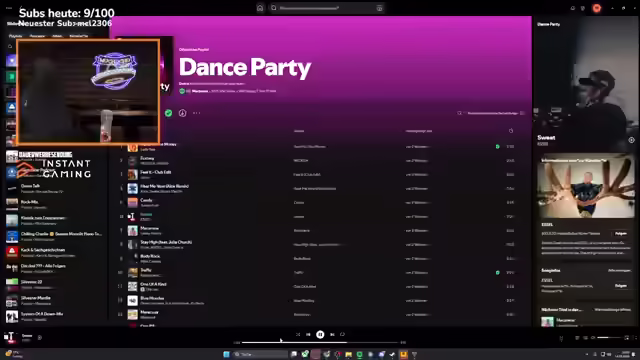
Task: Open friend activity icon
Action: coord(583,8)
